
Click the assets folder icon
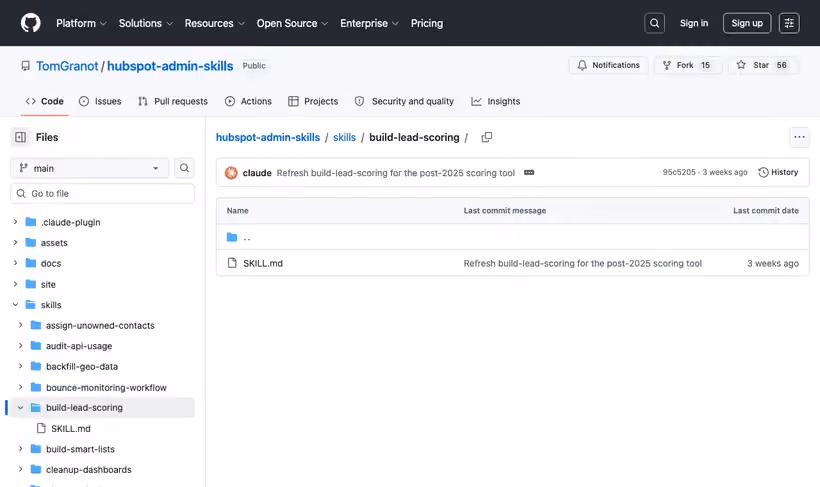(x=31, y=243)
